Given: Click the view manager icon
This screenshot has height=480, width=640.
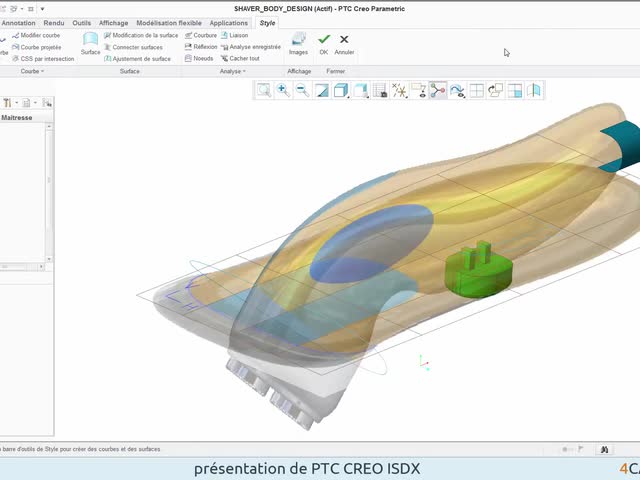Looking at the screenshot, I should [380, 90].
